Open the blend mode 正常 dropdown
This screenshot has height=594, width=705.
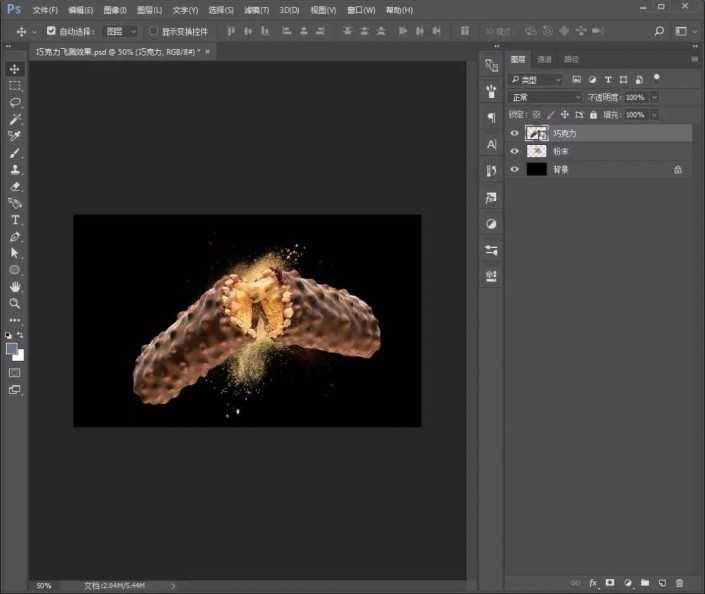point(545,97)
